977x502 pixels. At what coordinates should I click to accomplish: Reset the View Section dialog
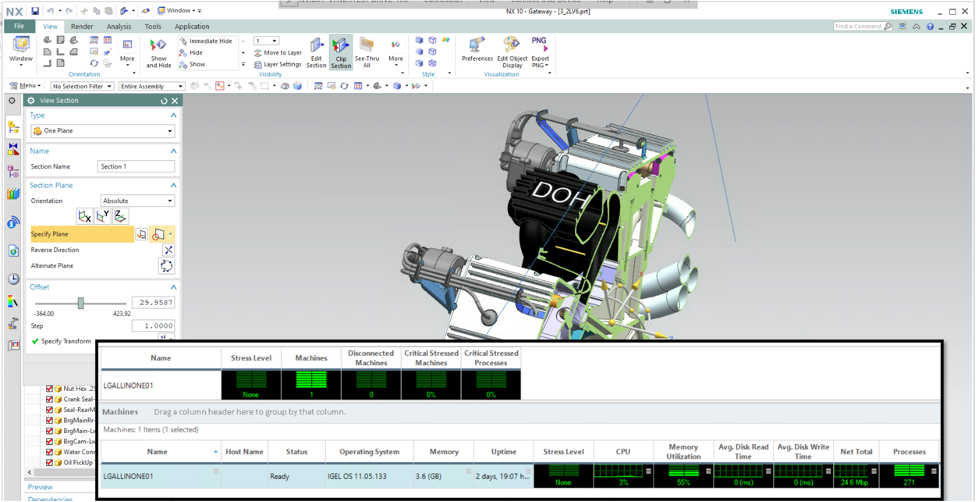coord(164,101)
